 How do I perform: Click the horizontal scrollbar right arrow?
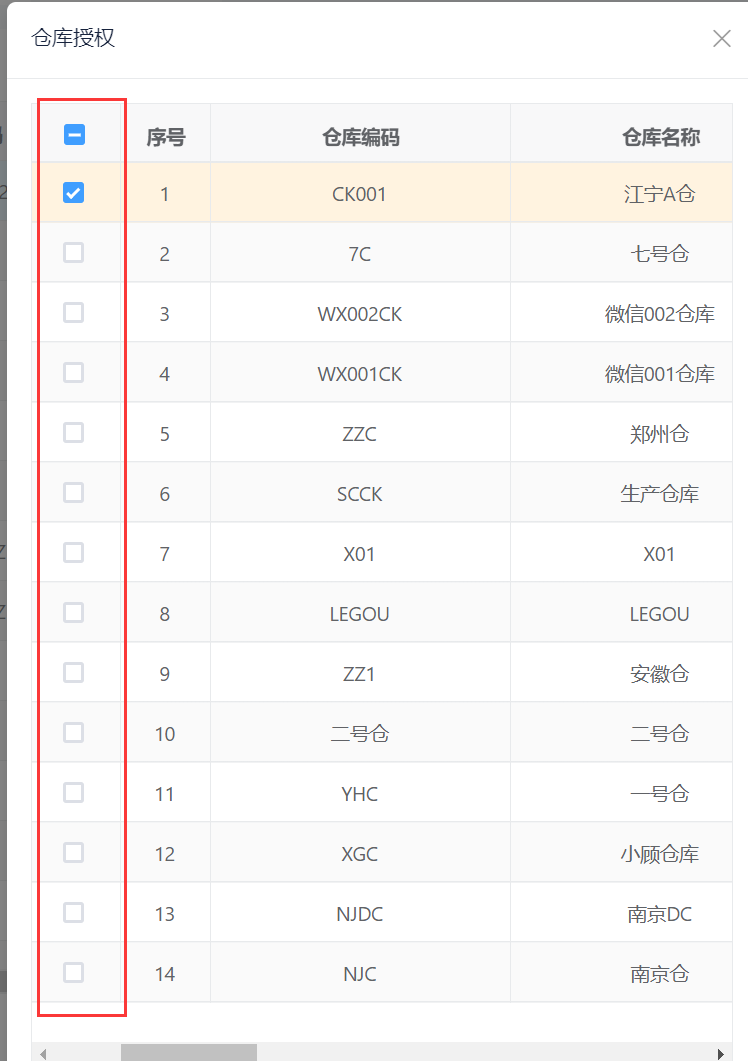click(x=720, y=1053)
